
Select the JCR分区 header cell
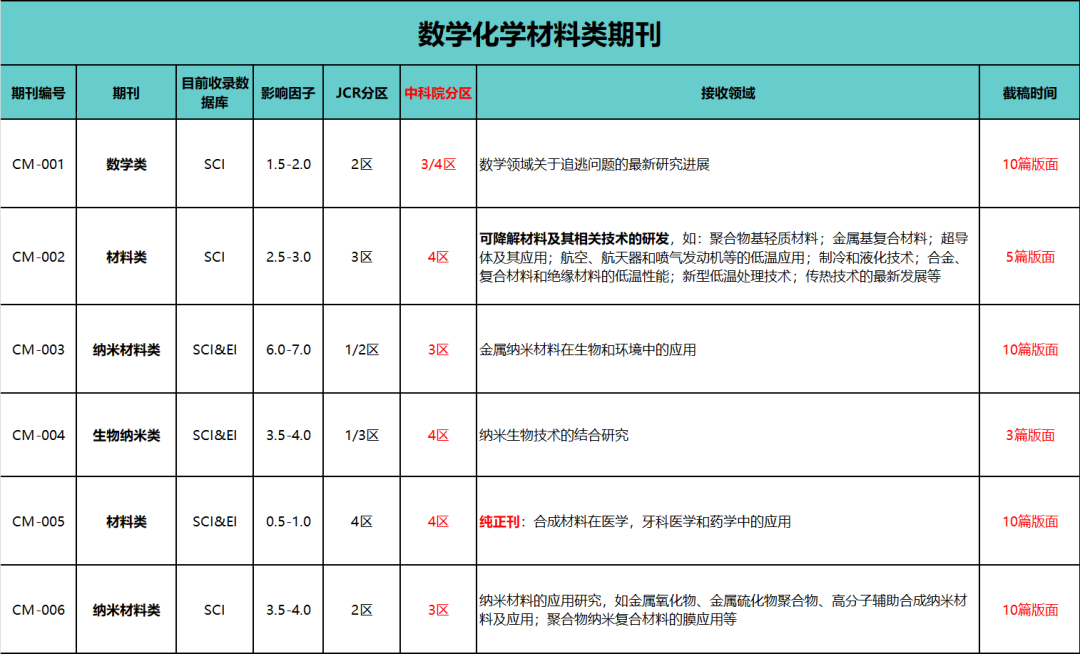coord(362,93)
